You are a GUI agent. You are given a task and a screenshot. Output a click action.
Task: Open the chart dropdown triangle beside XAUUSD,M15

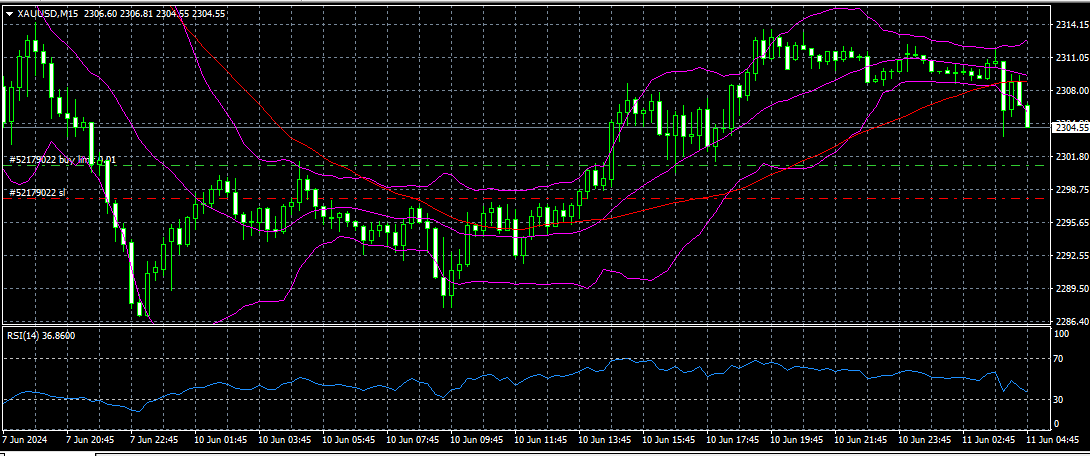[x=10, y=13]
